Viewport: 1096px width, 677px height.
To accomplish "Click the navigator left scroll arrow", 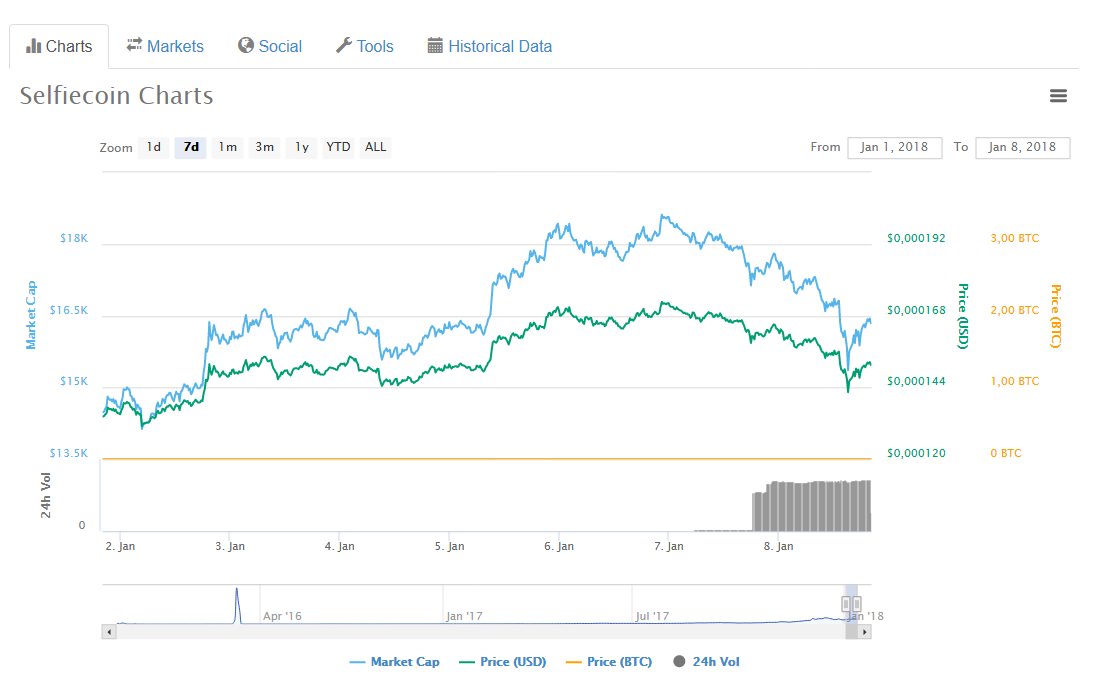I will pos(108,632).
